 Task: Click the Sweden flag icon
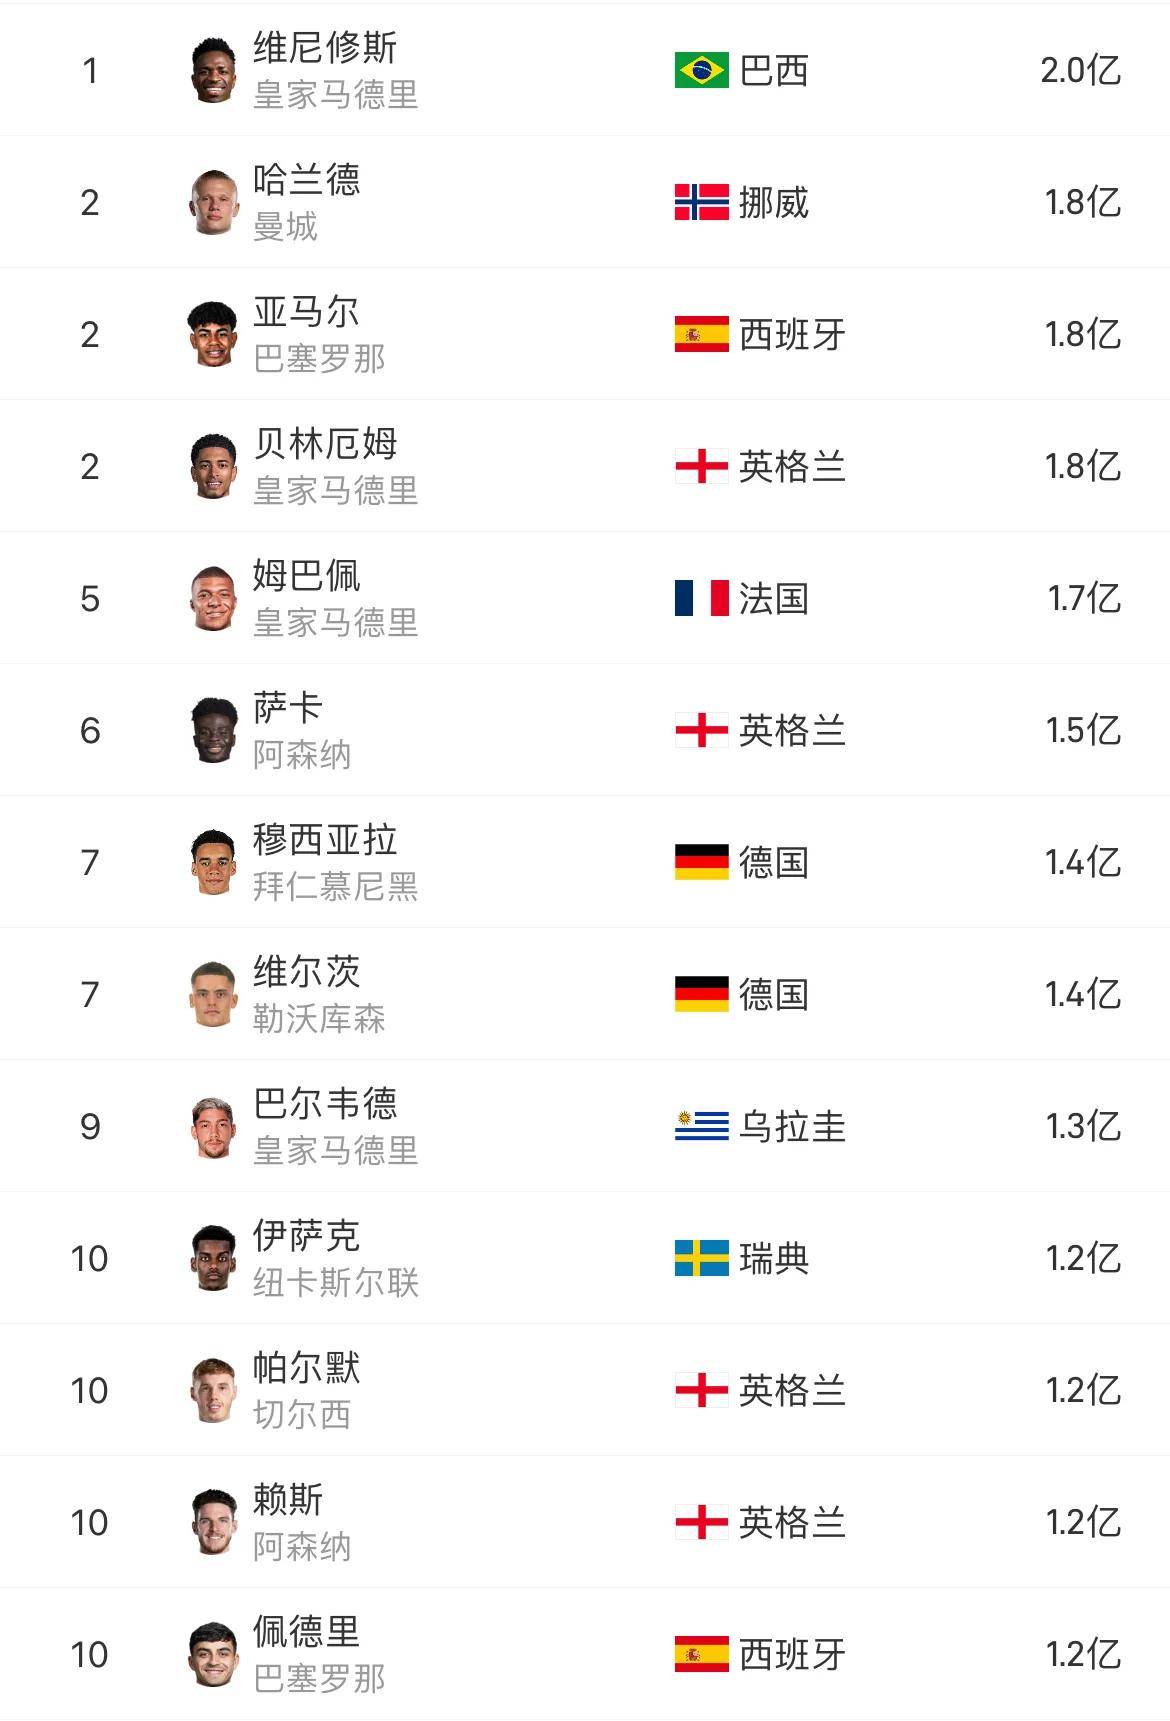[x=701, y=1258]
